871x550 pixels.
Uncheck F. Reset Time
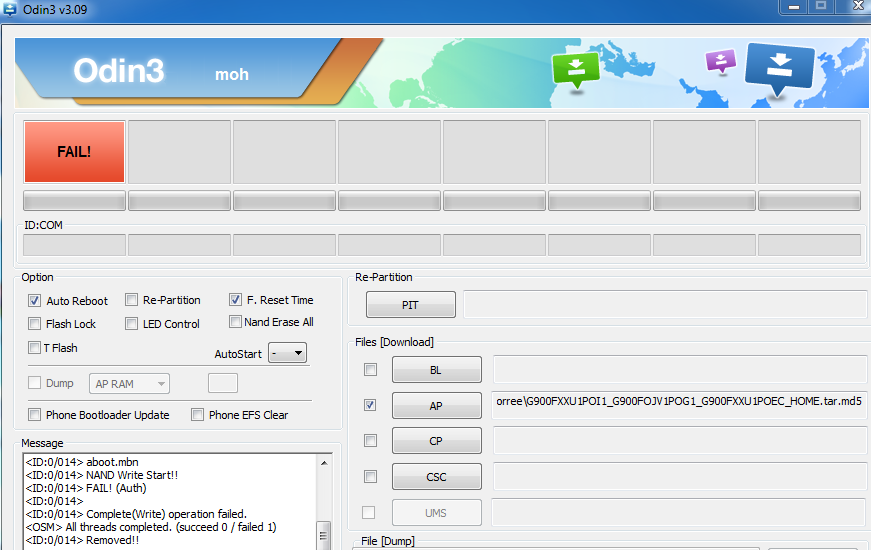tap(236, 299)
